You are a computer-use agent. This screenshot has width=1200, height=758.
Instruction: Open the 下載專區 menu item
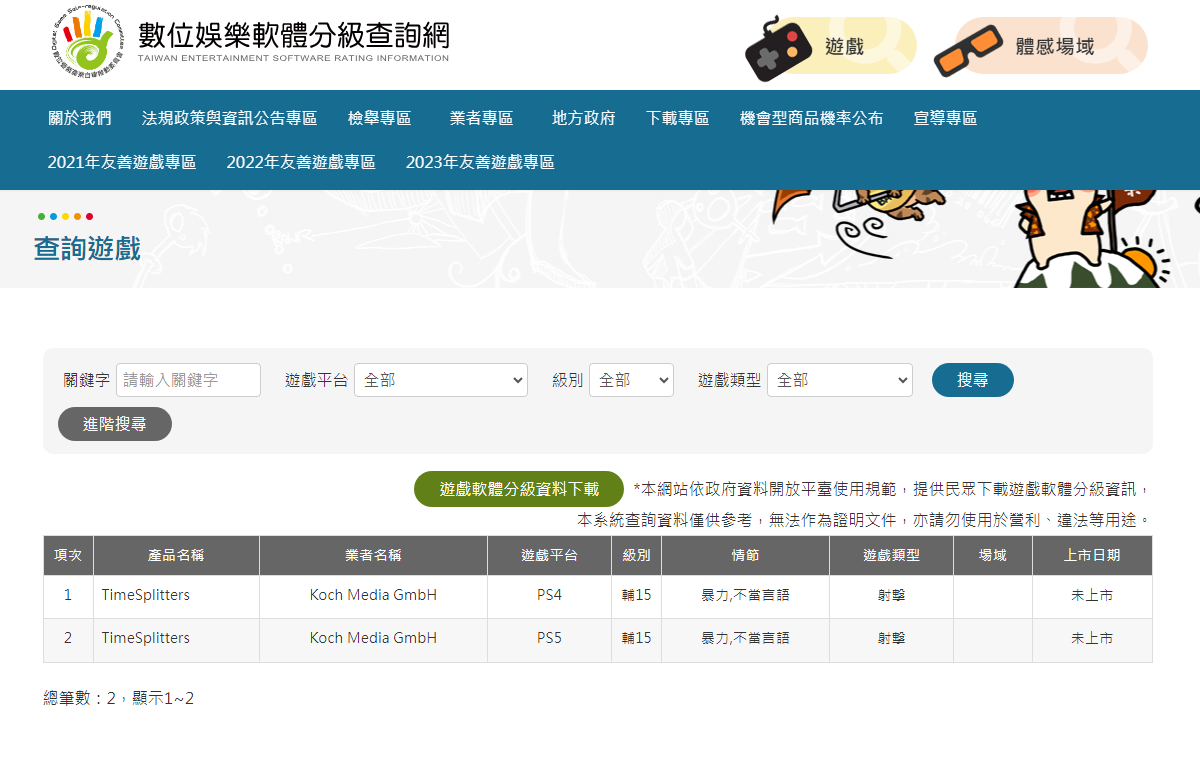click(x=677, y=118)
